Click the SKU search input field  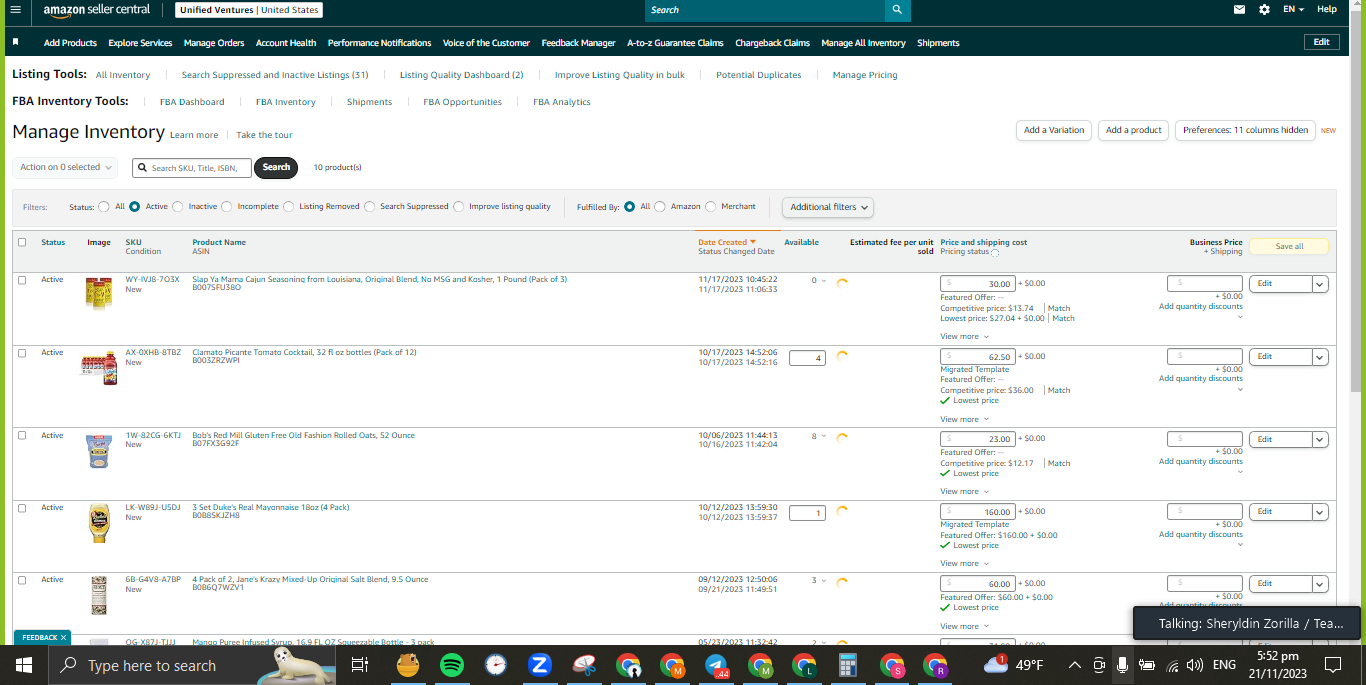coord(192,168)
